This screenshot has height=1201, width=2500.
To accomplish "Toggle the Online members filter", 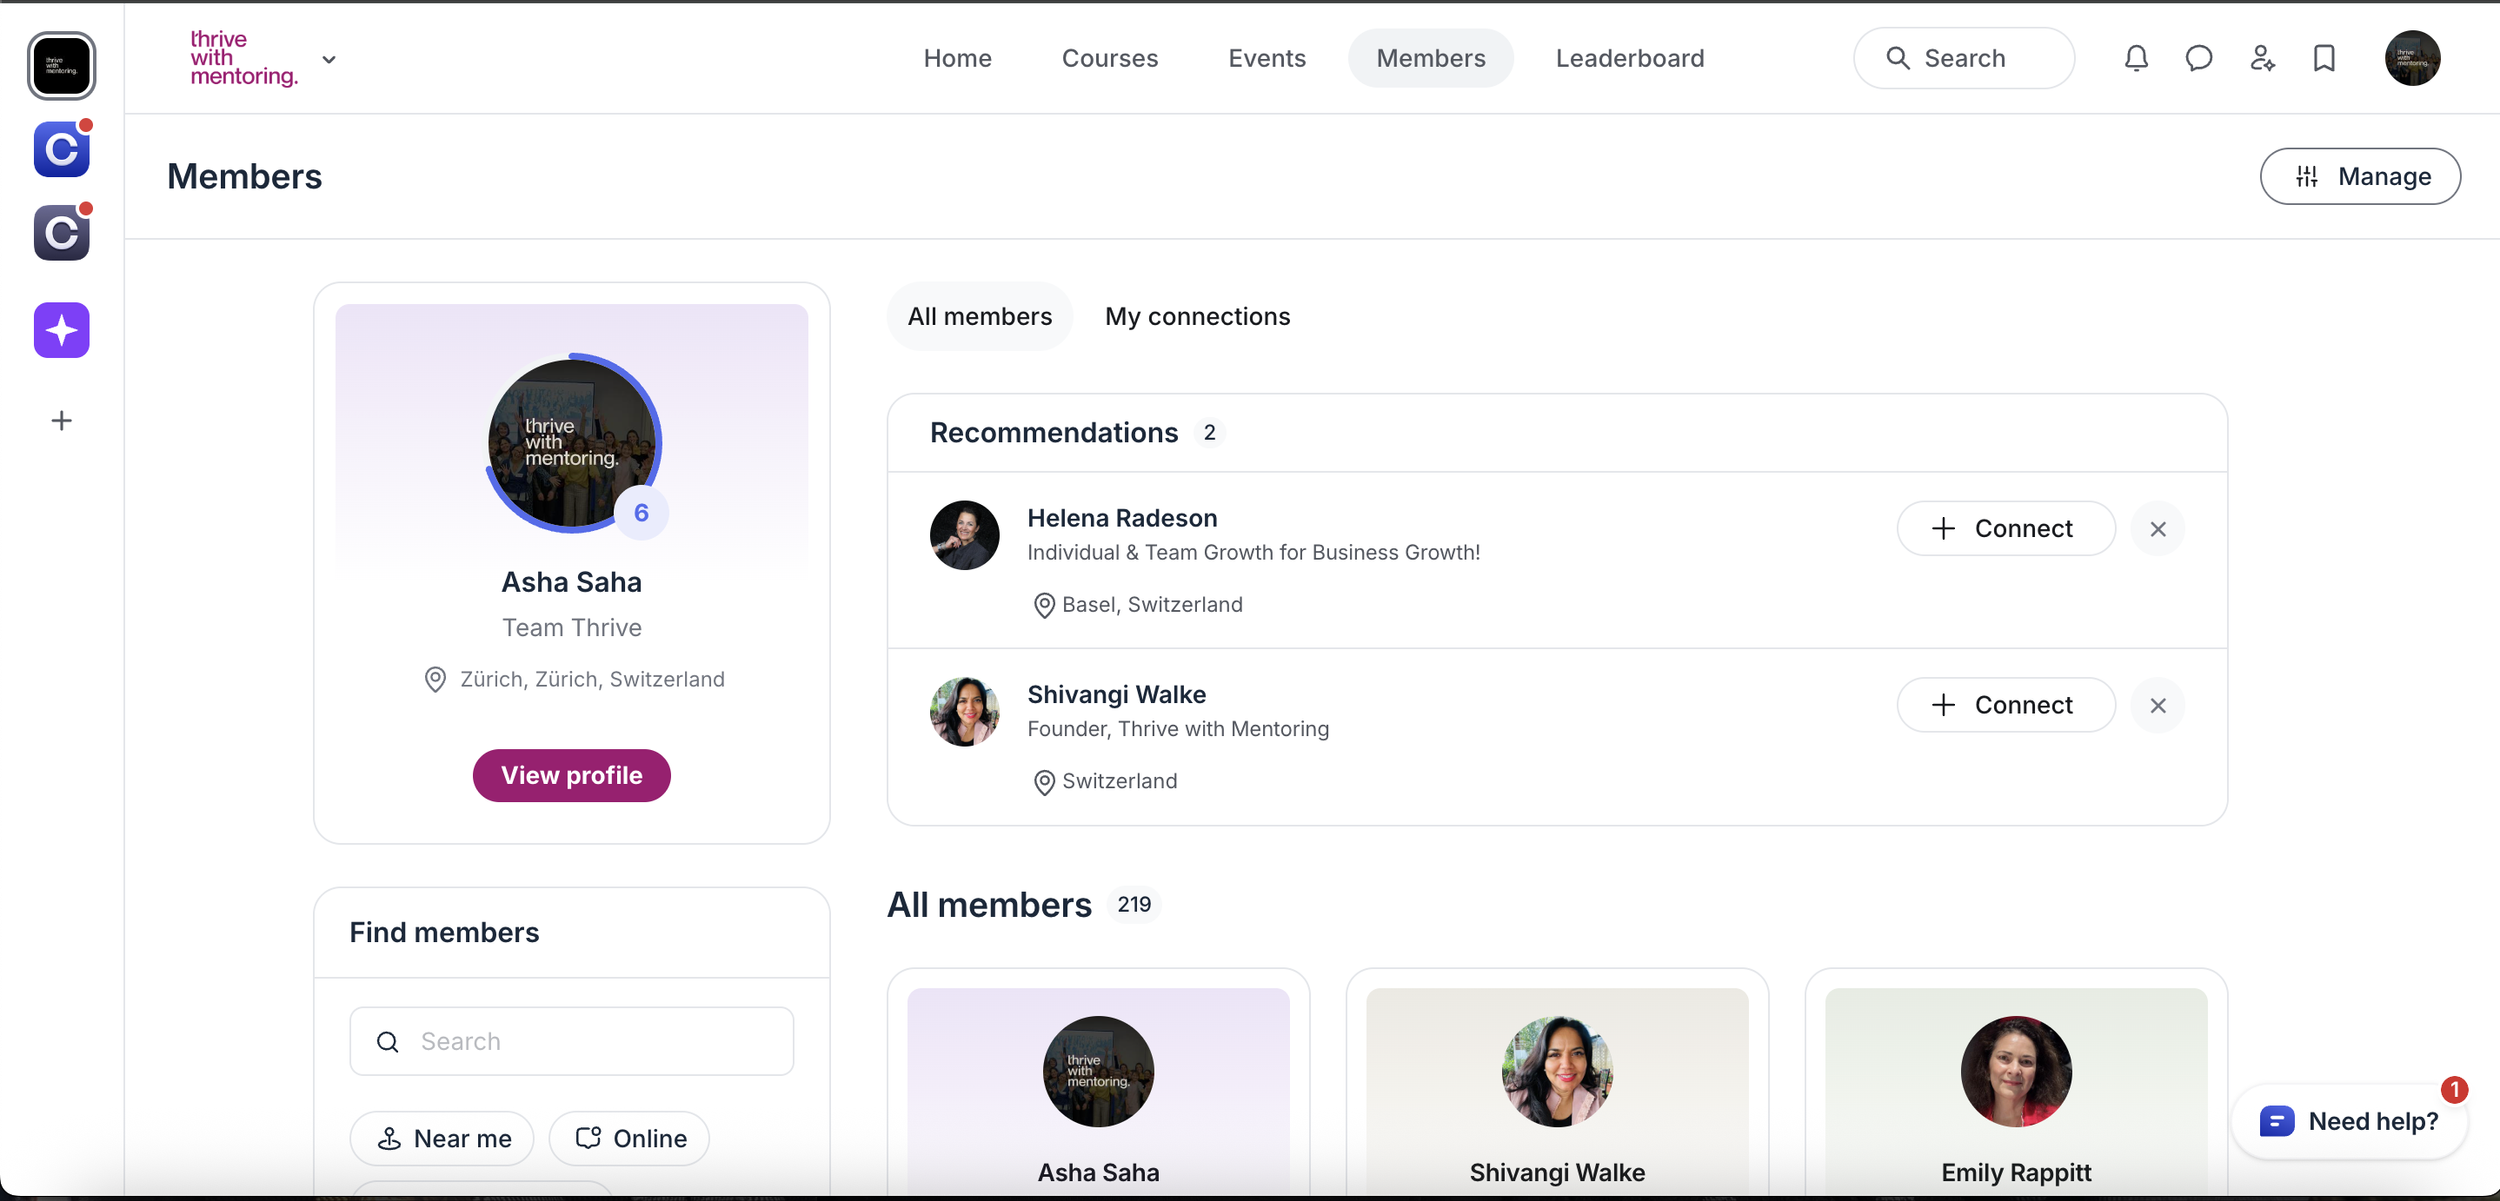I will (630, 1138).
